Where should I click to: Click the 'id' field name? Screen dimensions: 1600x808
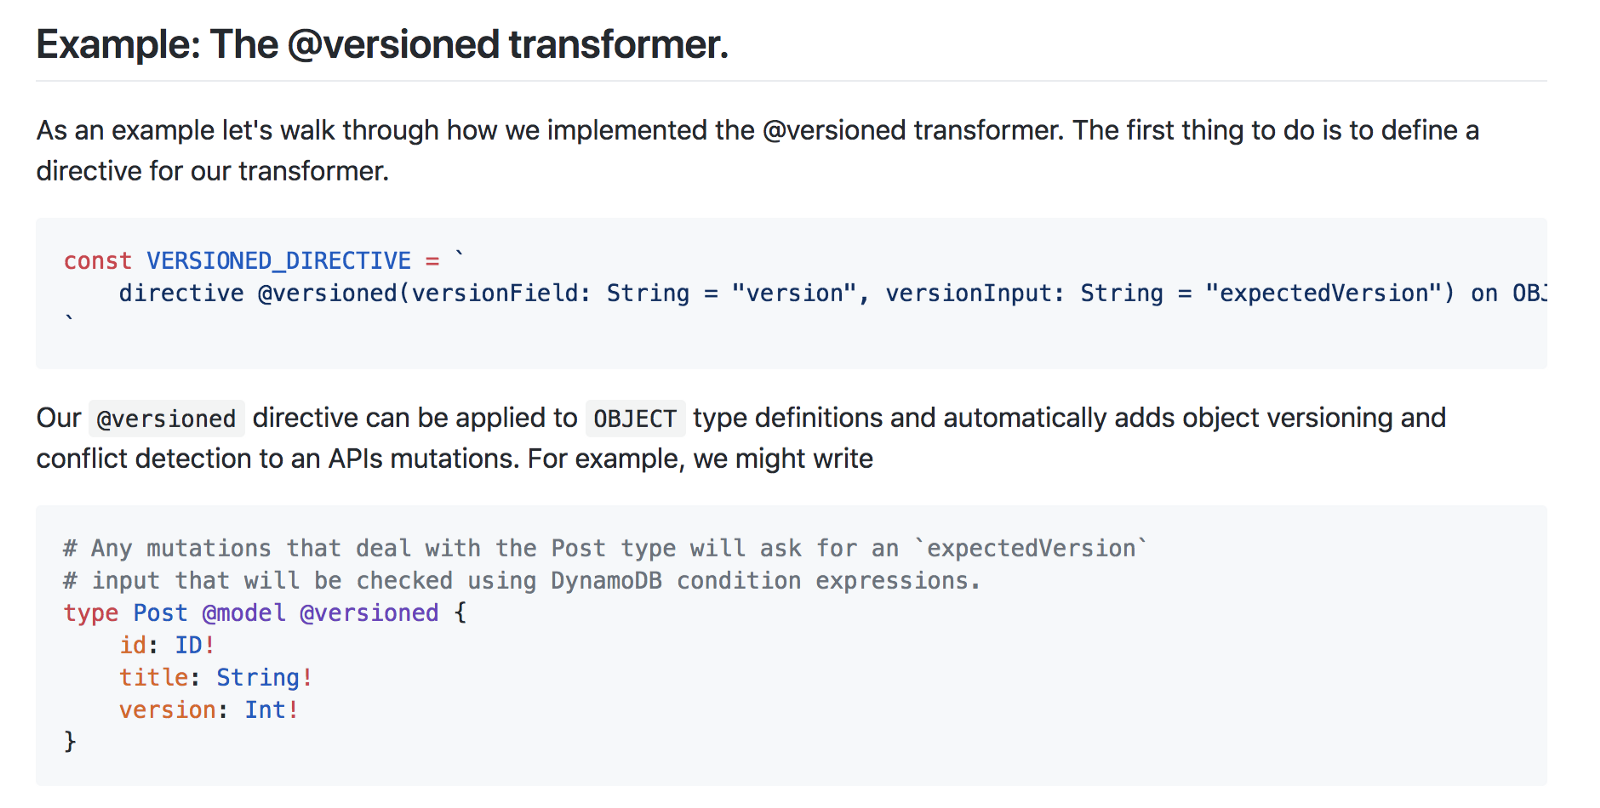(133, 645)
